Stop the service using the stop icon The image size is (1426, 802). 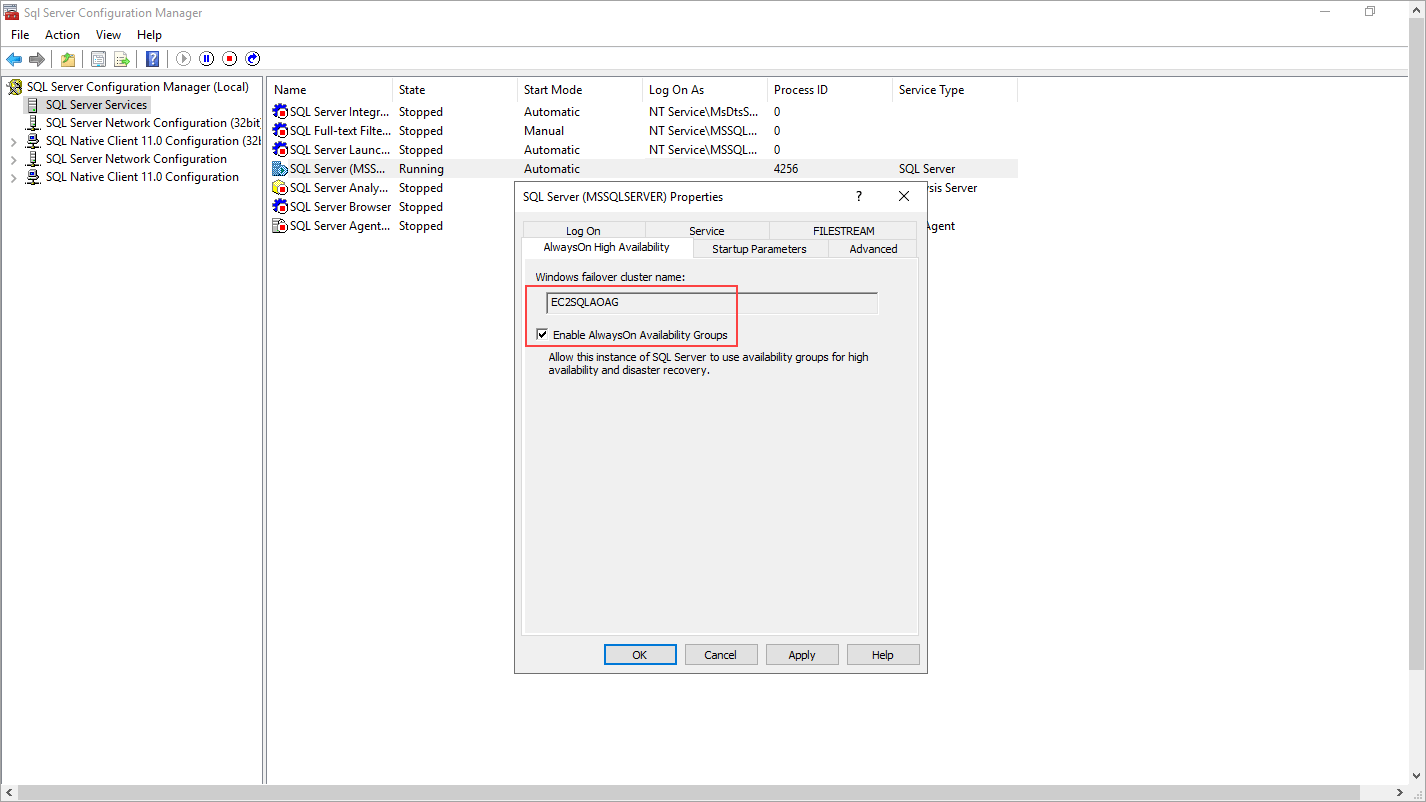pyautogui.click(x=229, y=58)
